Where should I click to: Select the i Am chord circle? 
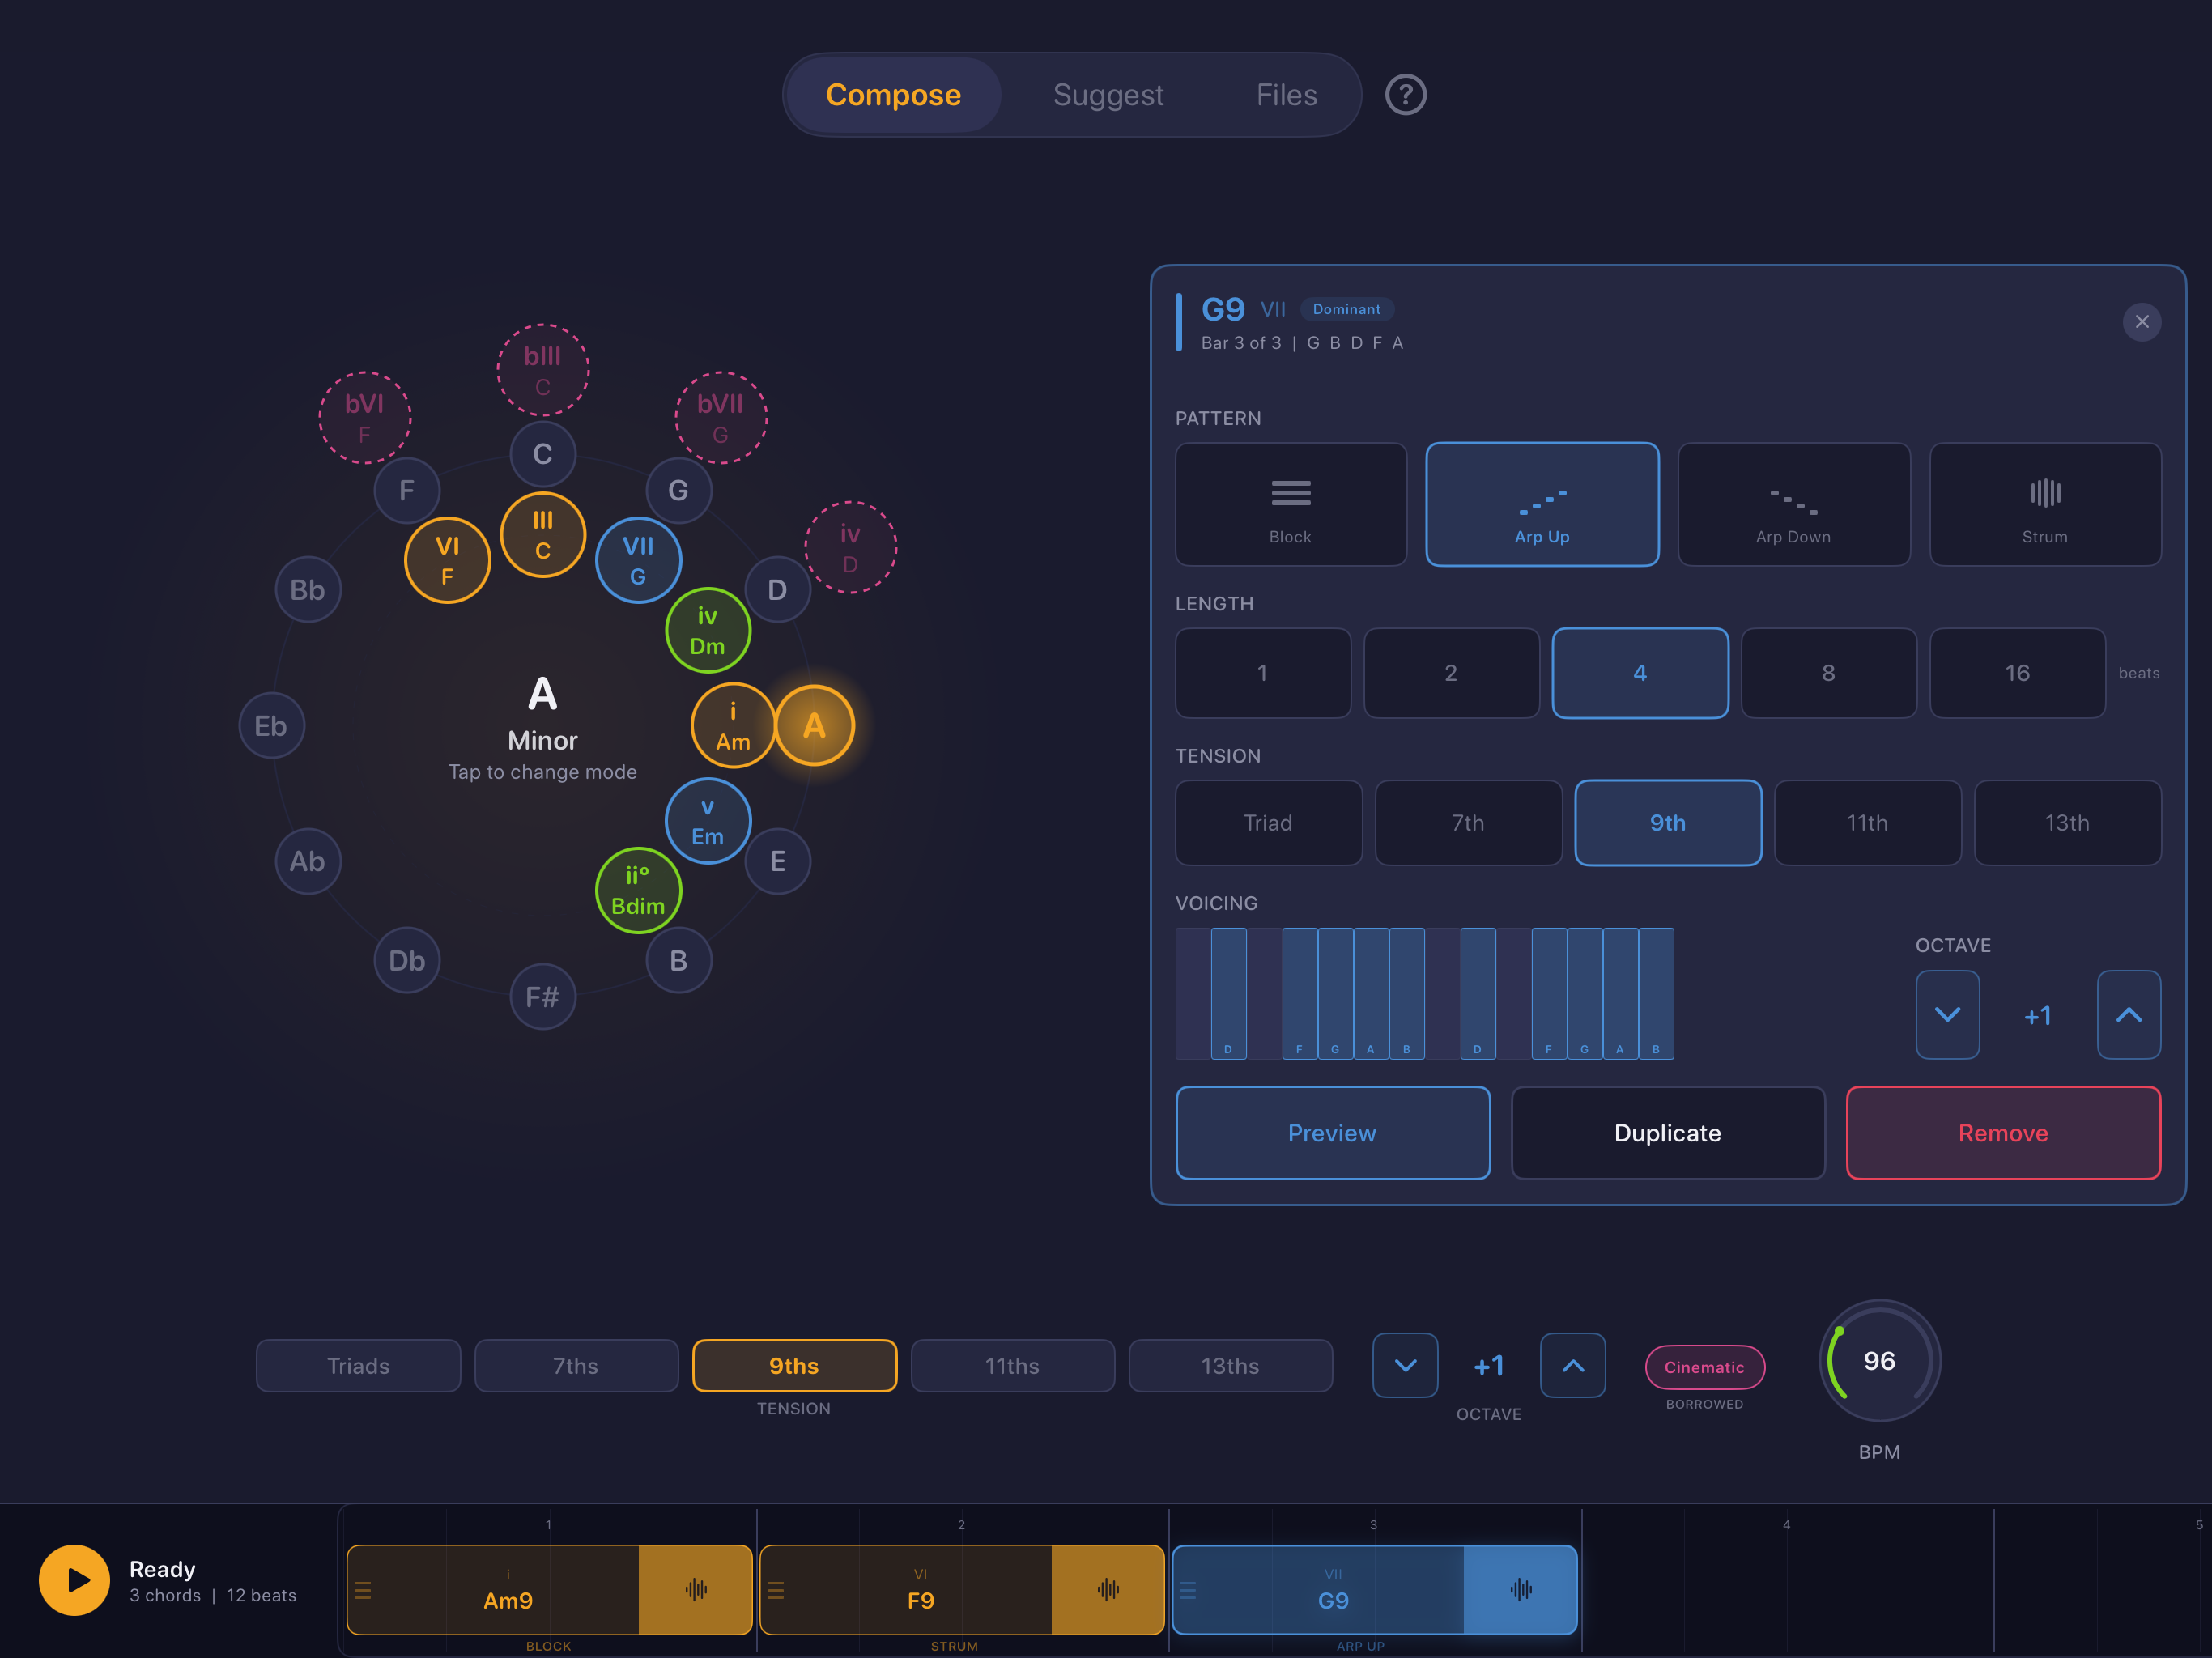(733, 725)
